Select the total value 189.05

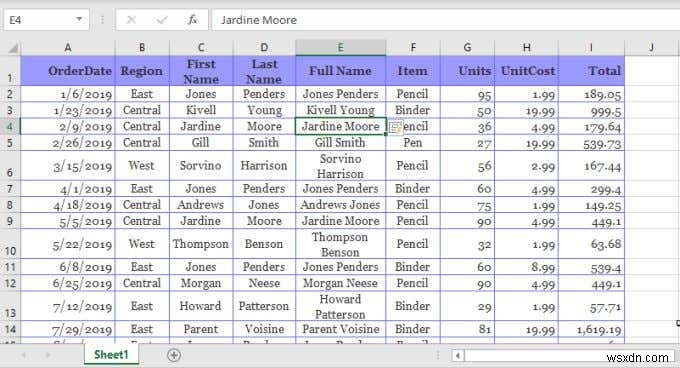point(591,94)
